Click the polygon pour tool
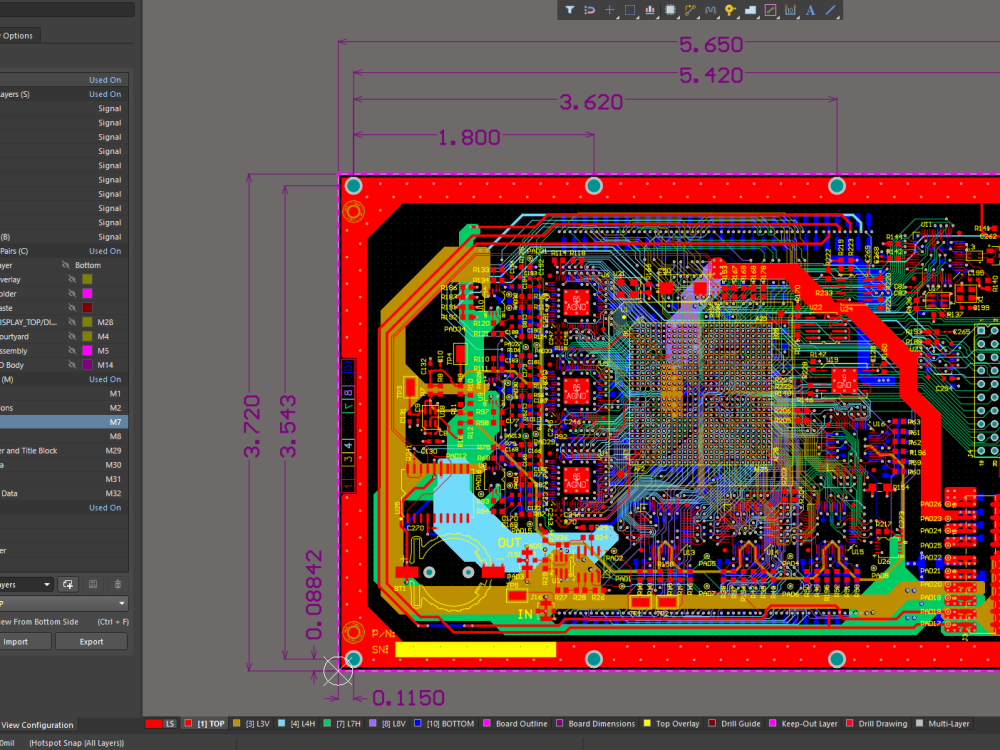The width and height of the screenshot is (1000, 750). point(750,10)
